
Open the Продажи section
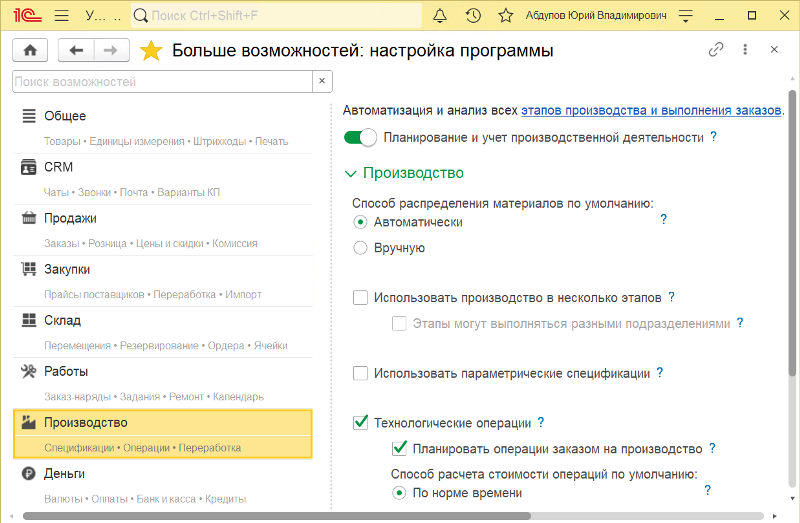(162, 230)
